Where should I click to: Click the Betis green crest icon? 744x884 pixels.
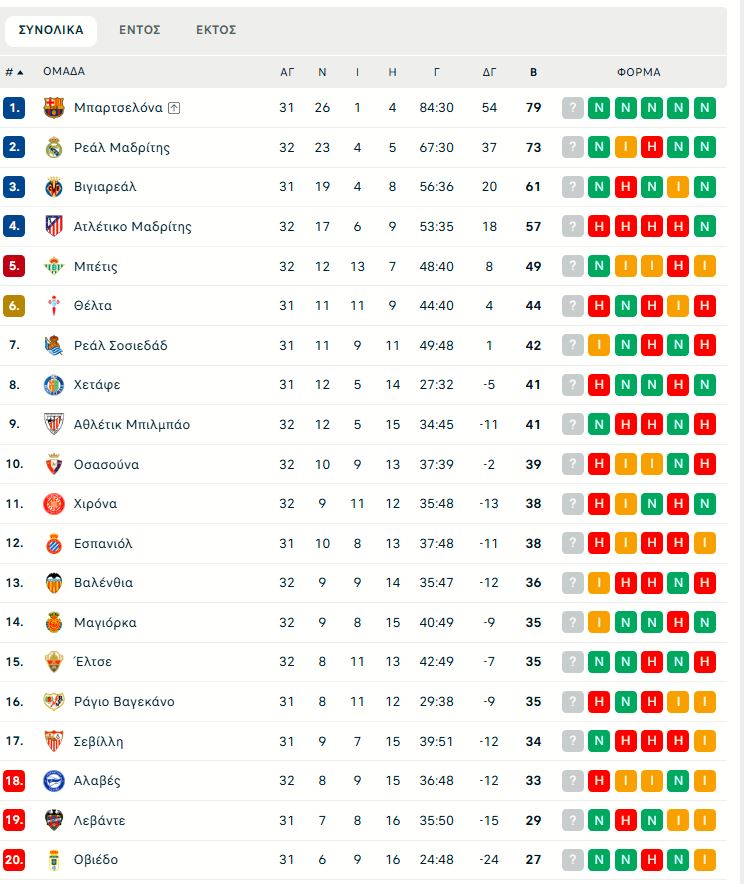pos(54,266)
